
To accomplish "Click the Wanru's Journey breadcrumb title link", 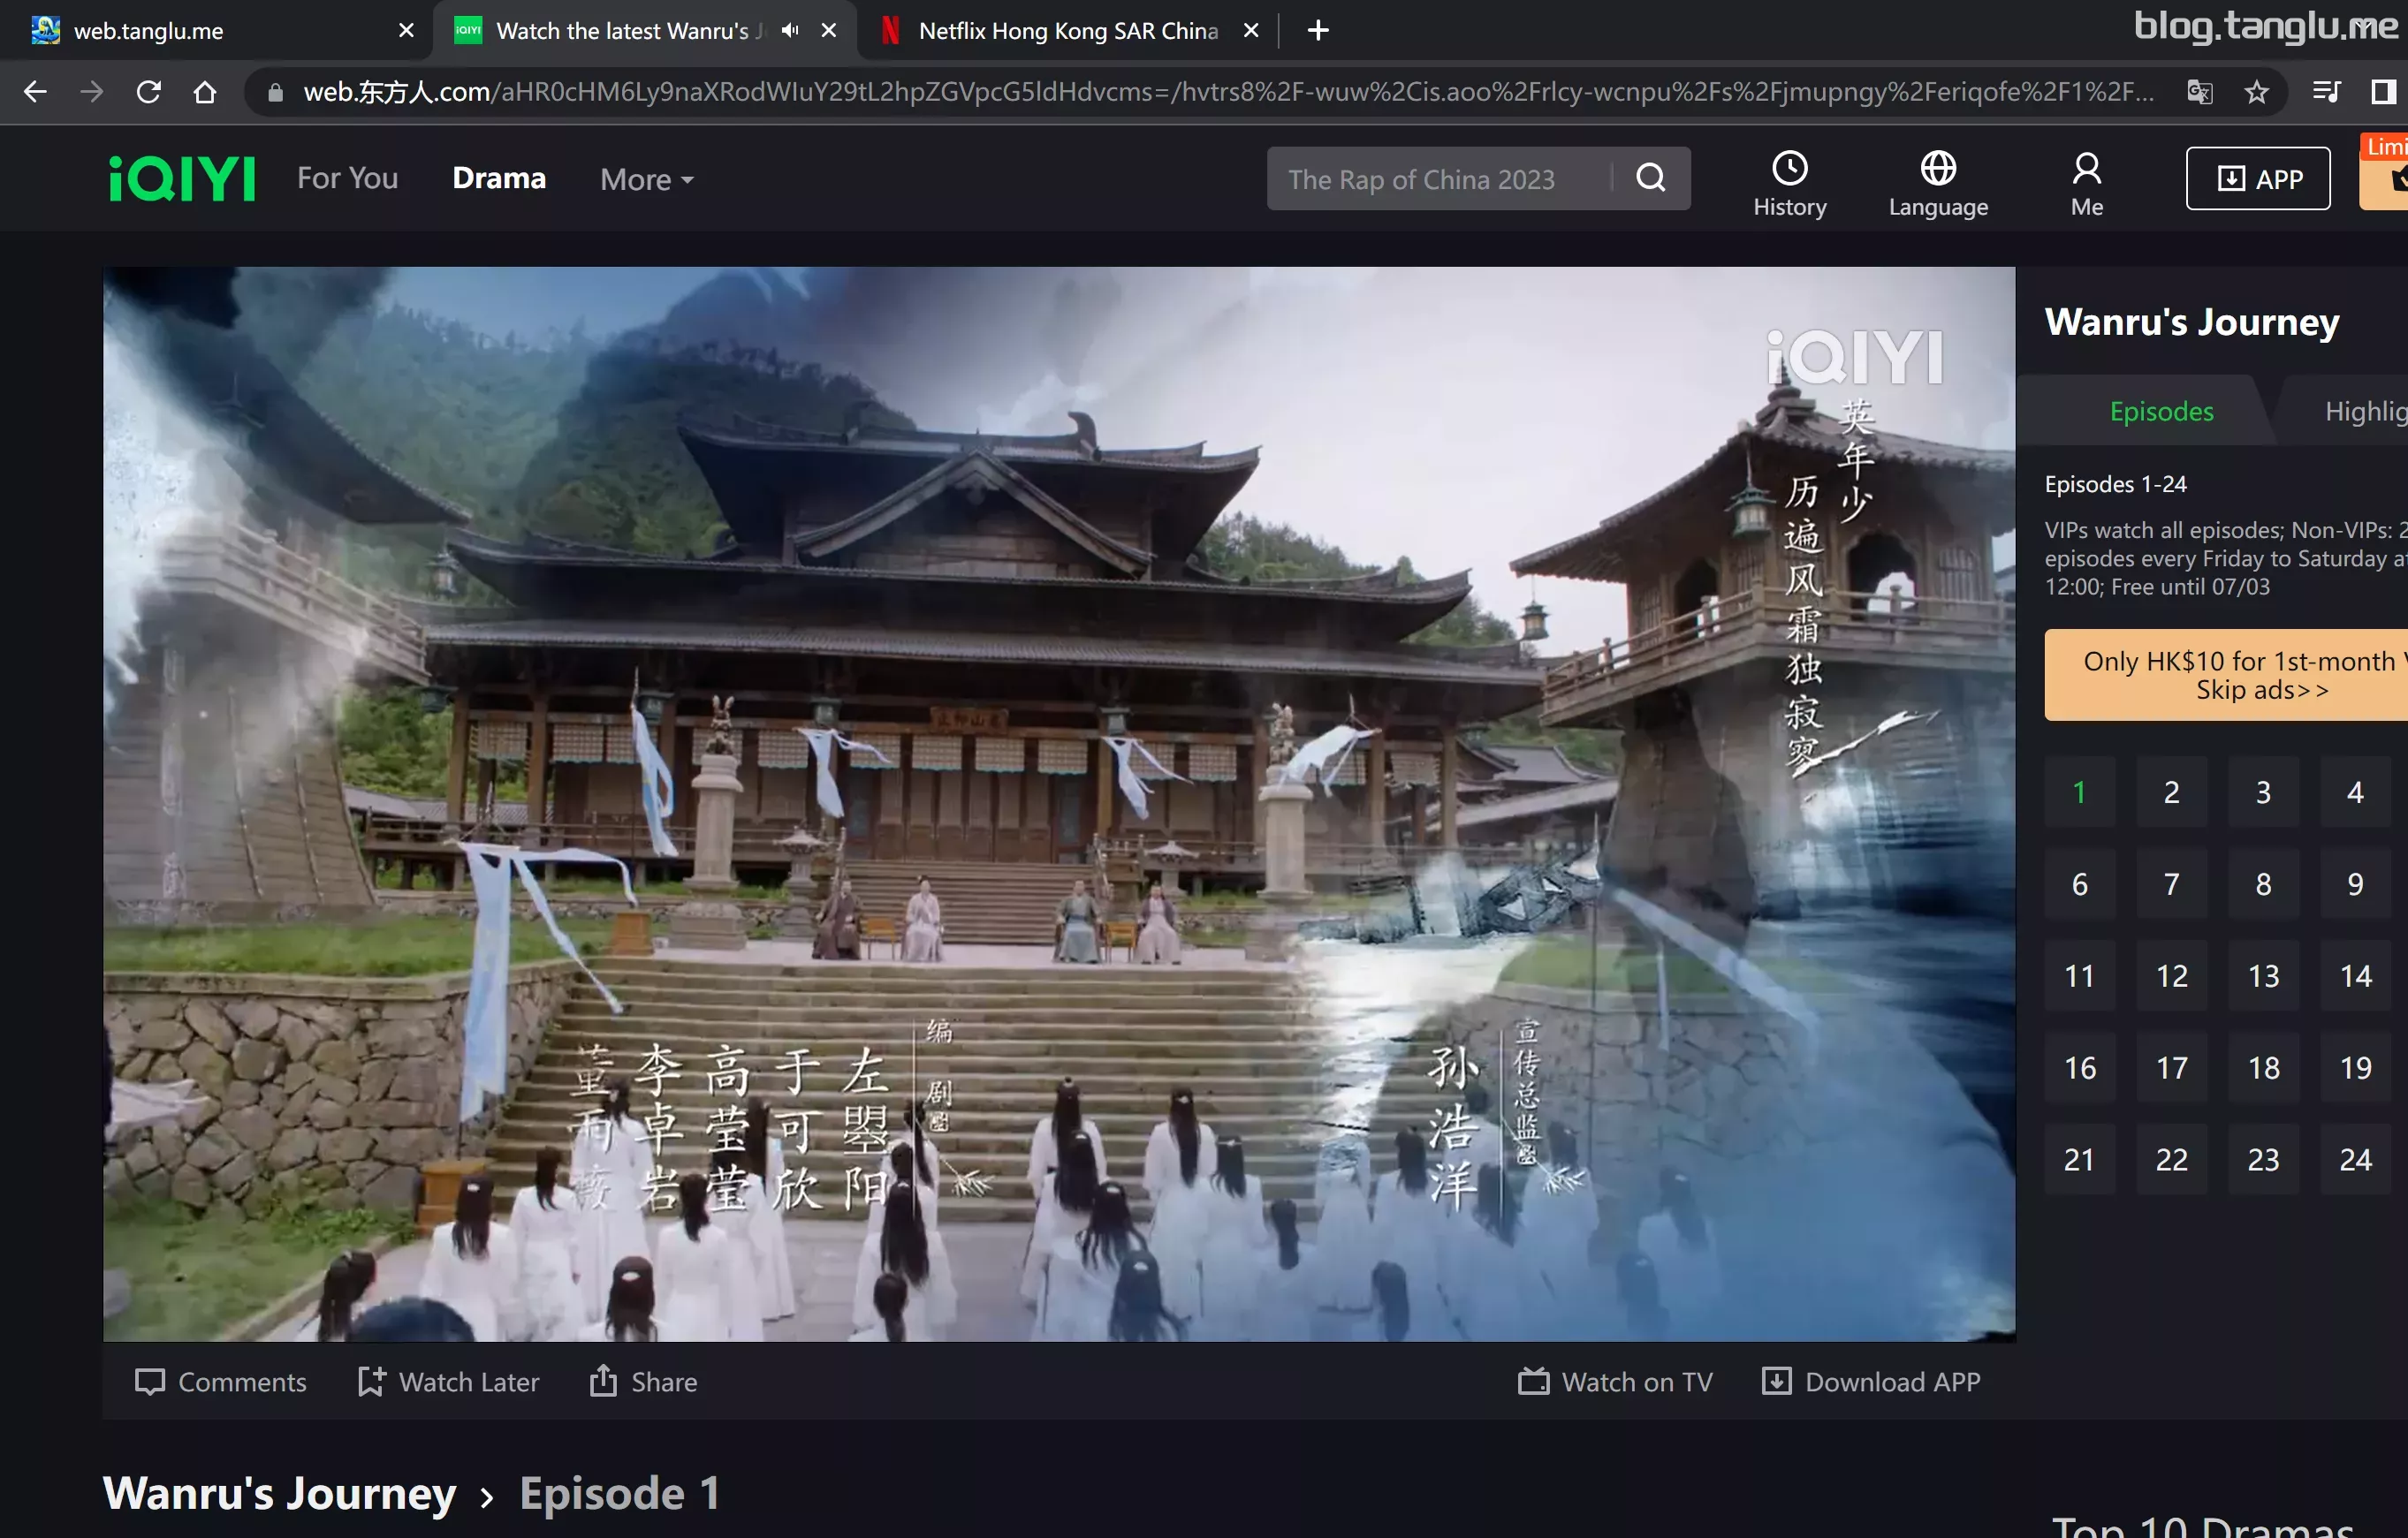I will [x=280, y=1493].
